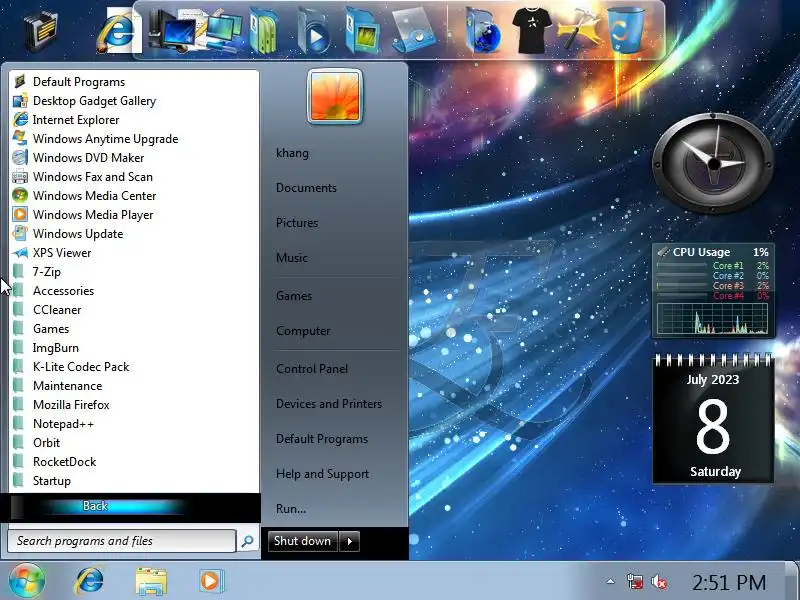Click the Shut down button
The width and height of the screenshot is (800, 600).
303,541
